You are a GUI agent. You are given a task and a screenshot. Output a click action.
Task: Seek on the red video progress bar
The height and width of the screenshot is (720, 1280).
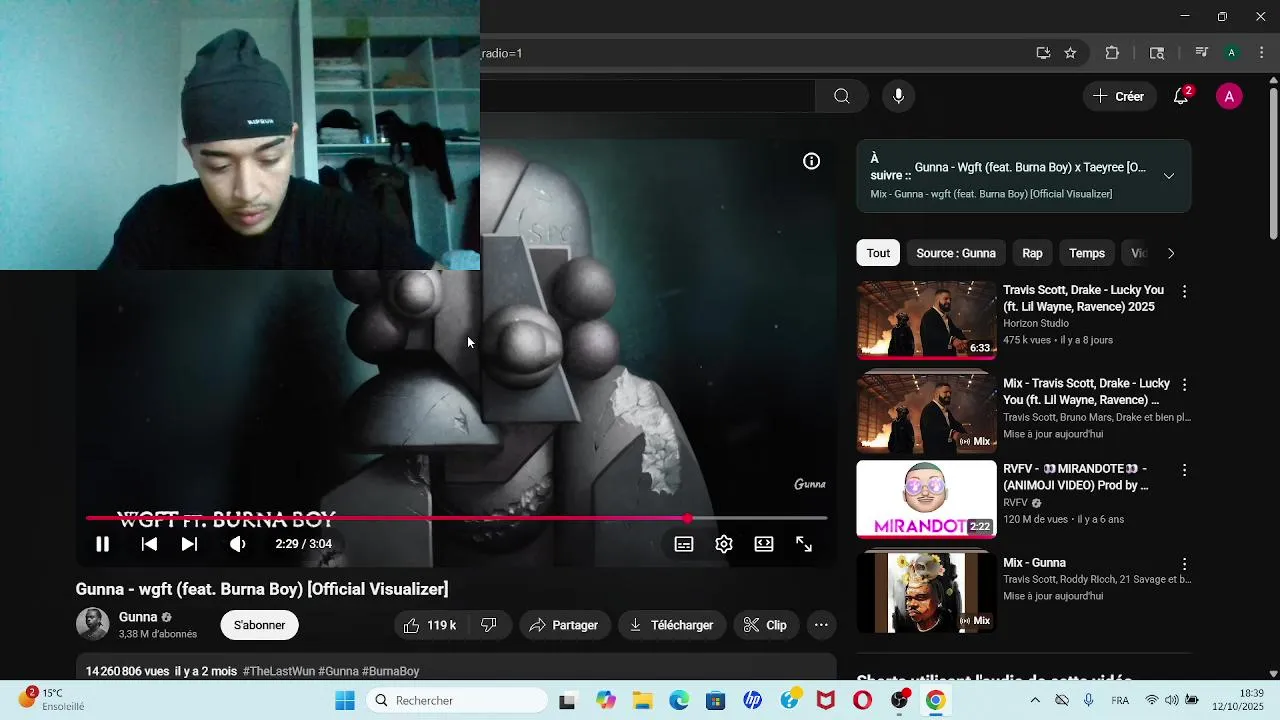coord(456,518)
